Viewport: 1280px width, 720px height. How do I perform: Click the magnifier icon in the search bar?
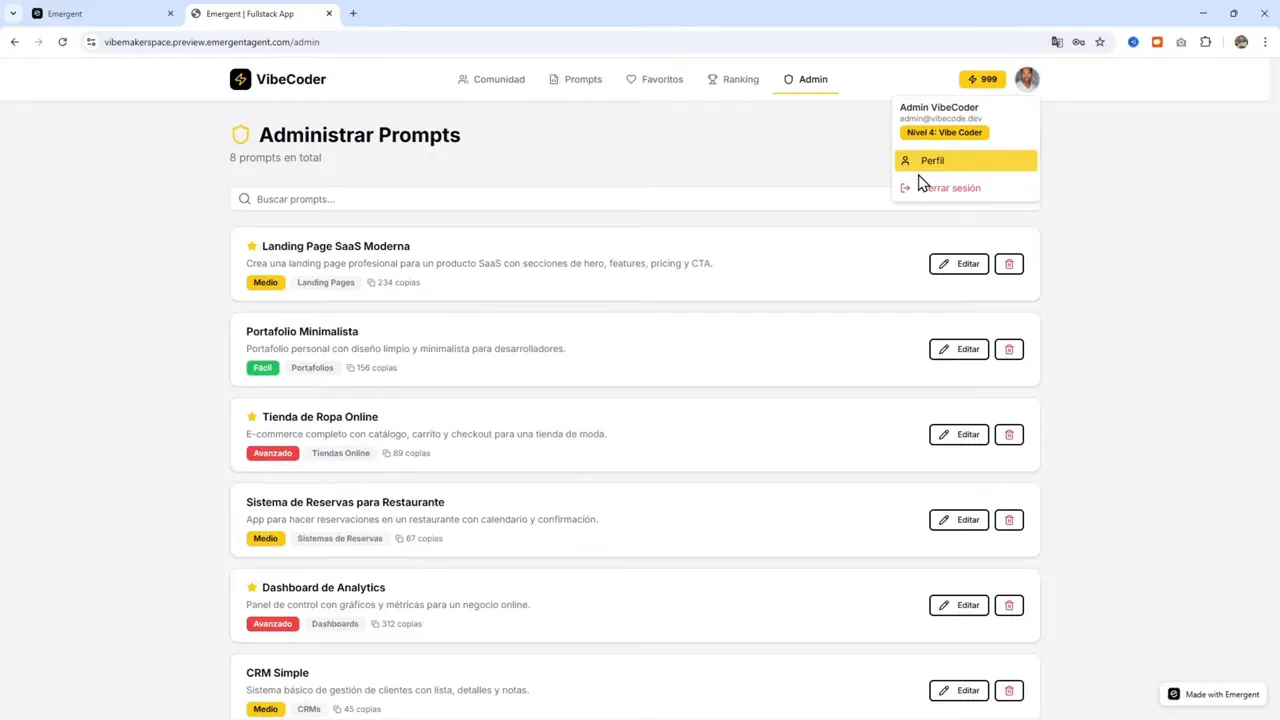point(244,199)
